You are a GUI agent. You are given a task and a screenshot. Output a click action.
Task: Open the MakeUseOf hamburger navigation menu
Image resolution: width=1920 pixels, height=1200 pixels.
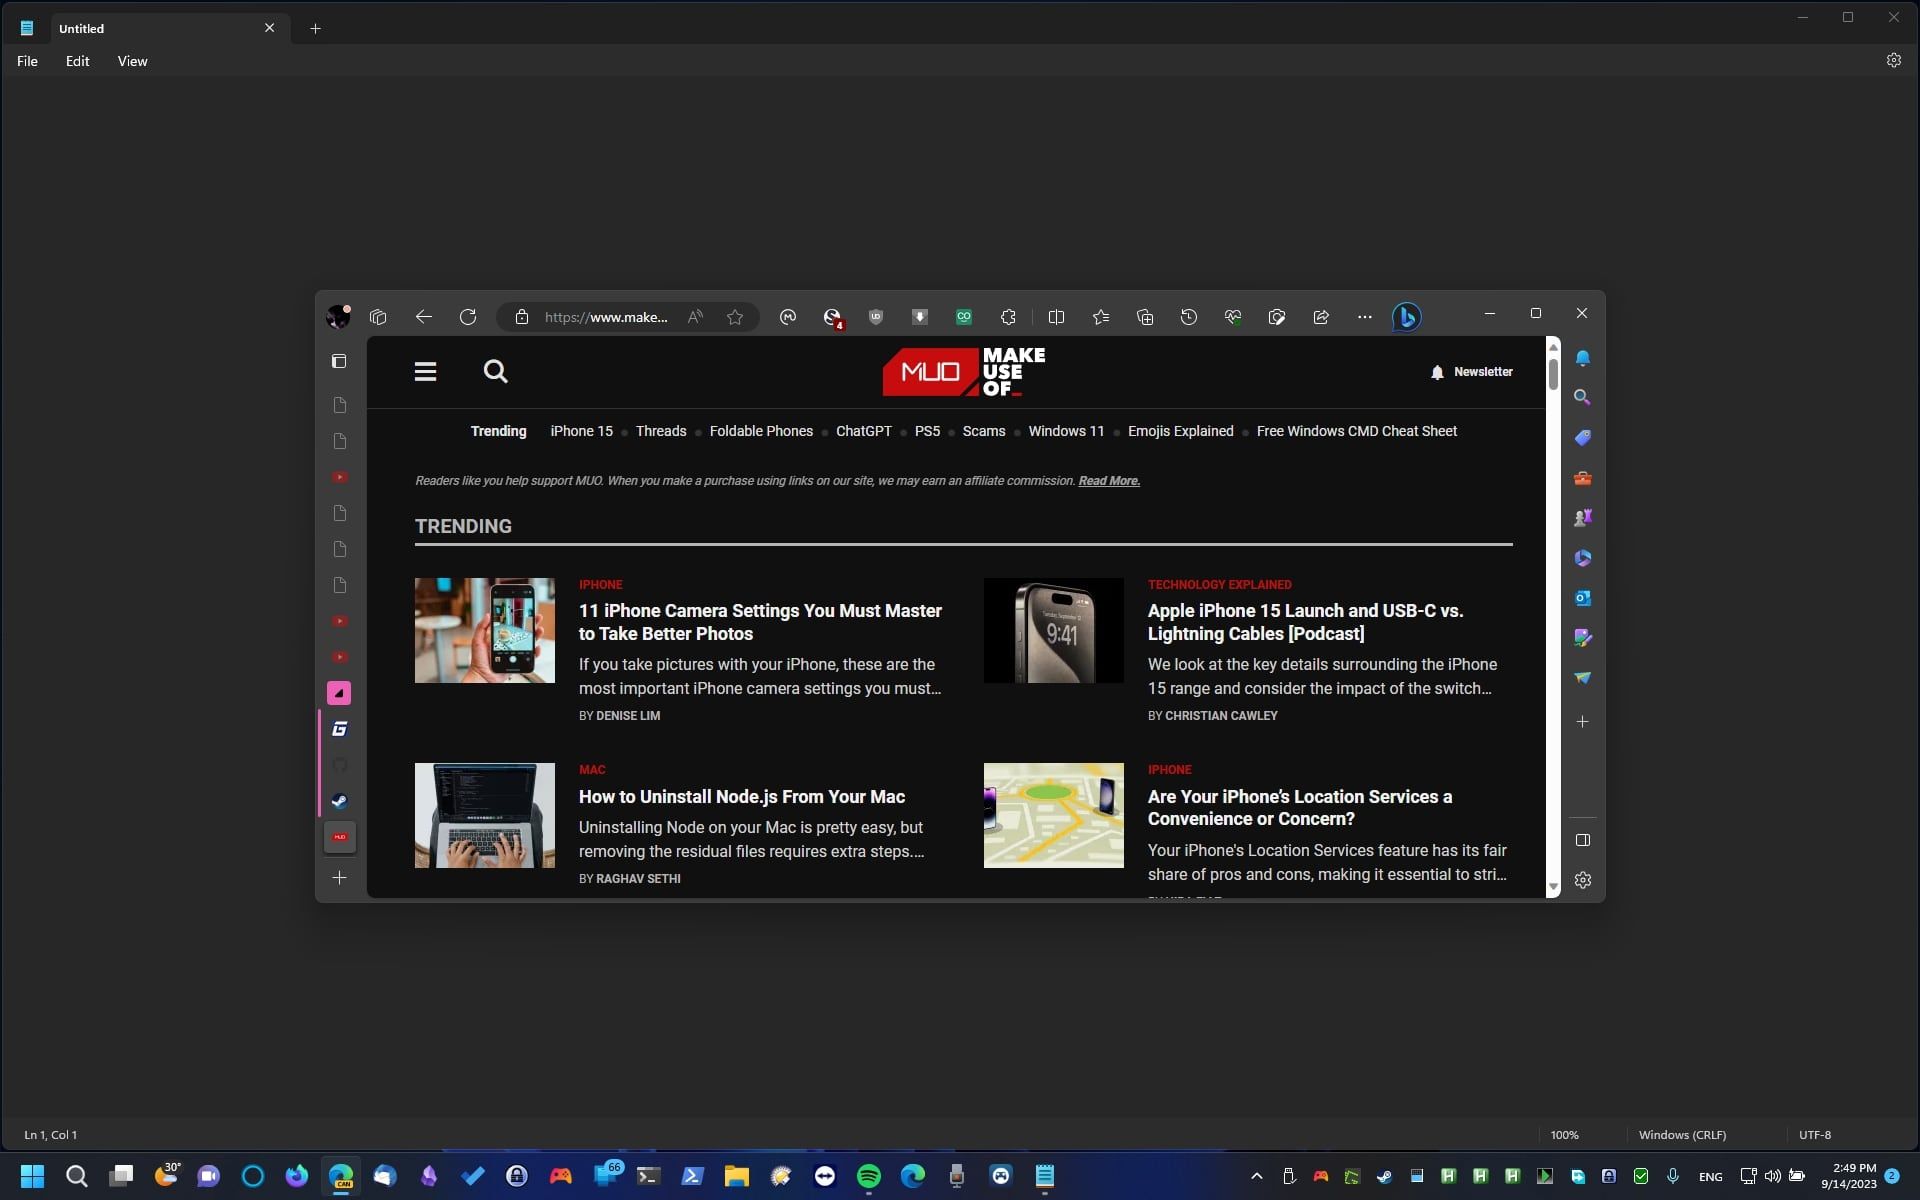coord(425,371)
